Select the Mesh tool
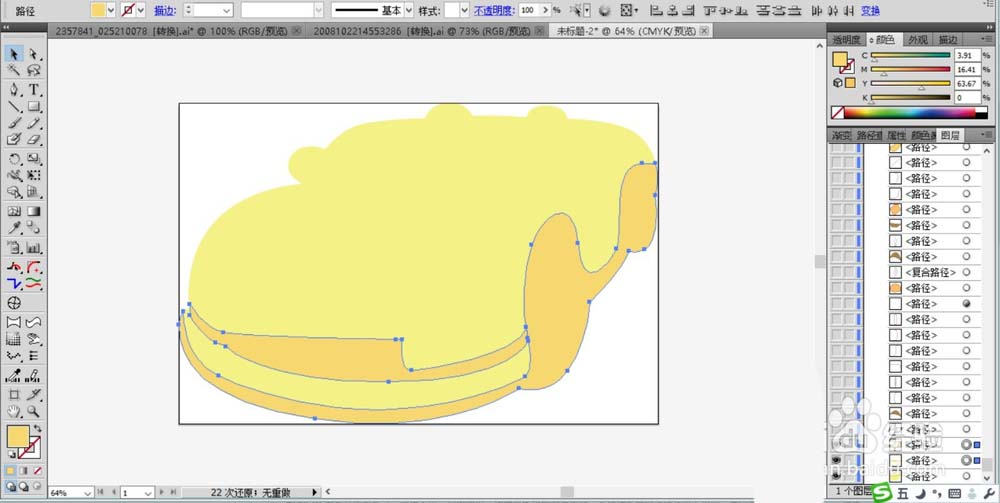Screen dimensions: 1000x503 14,211
